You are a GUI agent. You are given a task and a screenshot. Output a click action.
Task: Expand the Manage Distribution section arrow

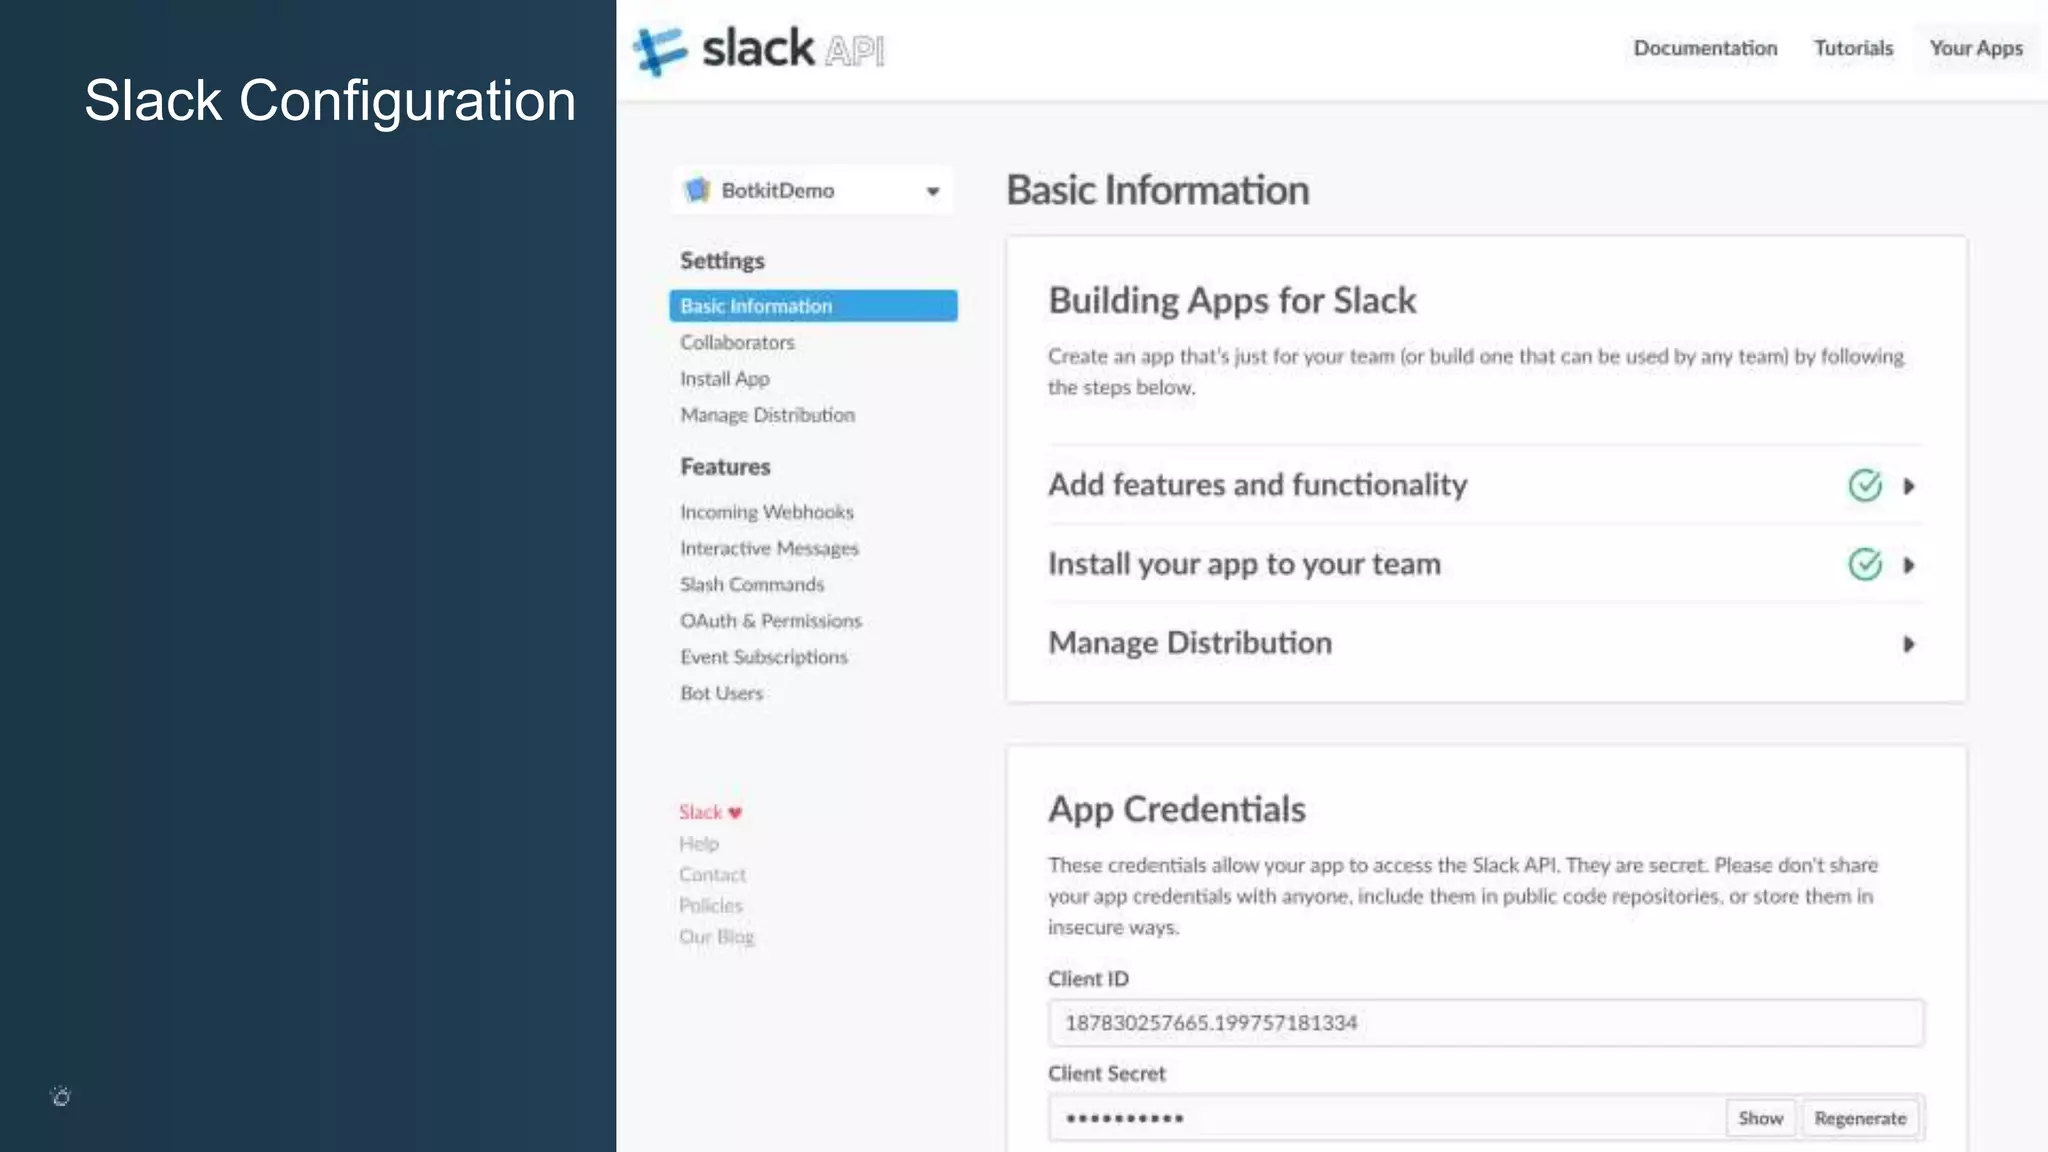(1908, 644)
